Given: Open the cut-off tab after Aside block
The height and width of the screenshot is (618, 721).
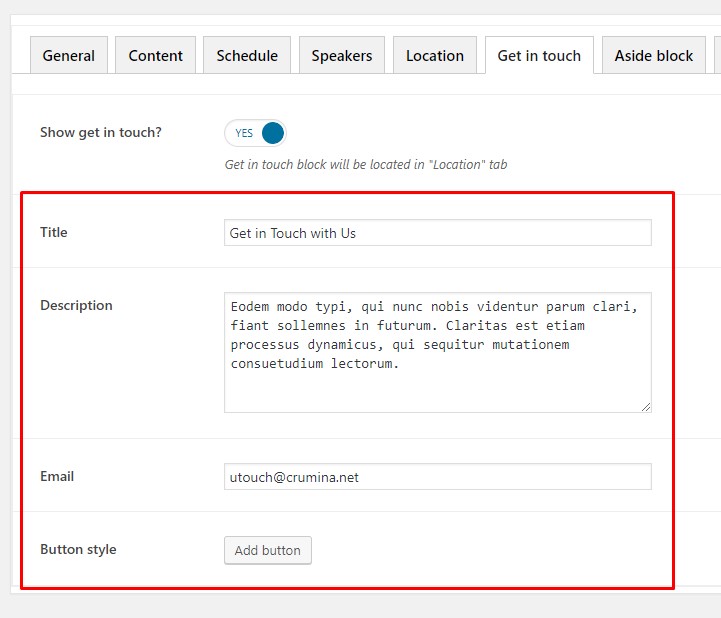Looking at the screenshot, I should point(716,56).
